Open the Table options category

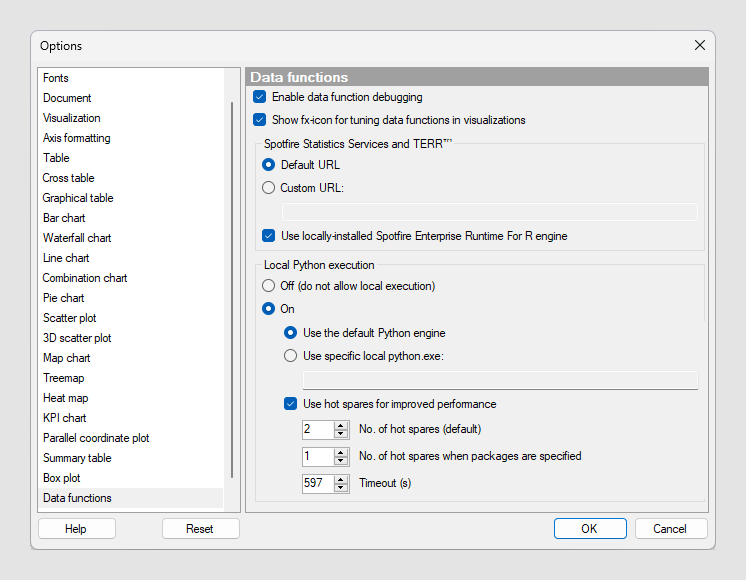tap(130, 158)
